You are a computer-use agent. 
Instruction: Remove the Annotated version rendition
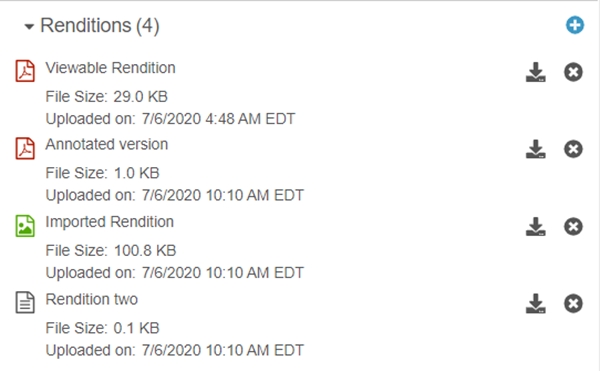coord(573,149)
